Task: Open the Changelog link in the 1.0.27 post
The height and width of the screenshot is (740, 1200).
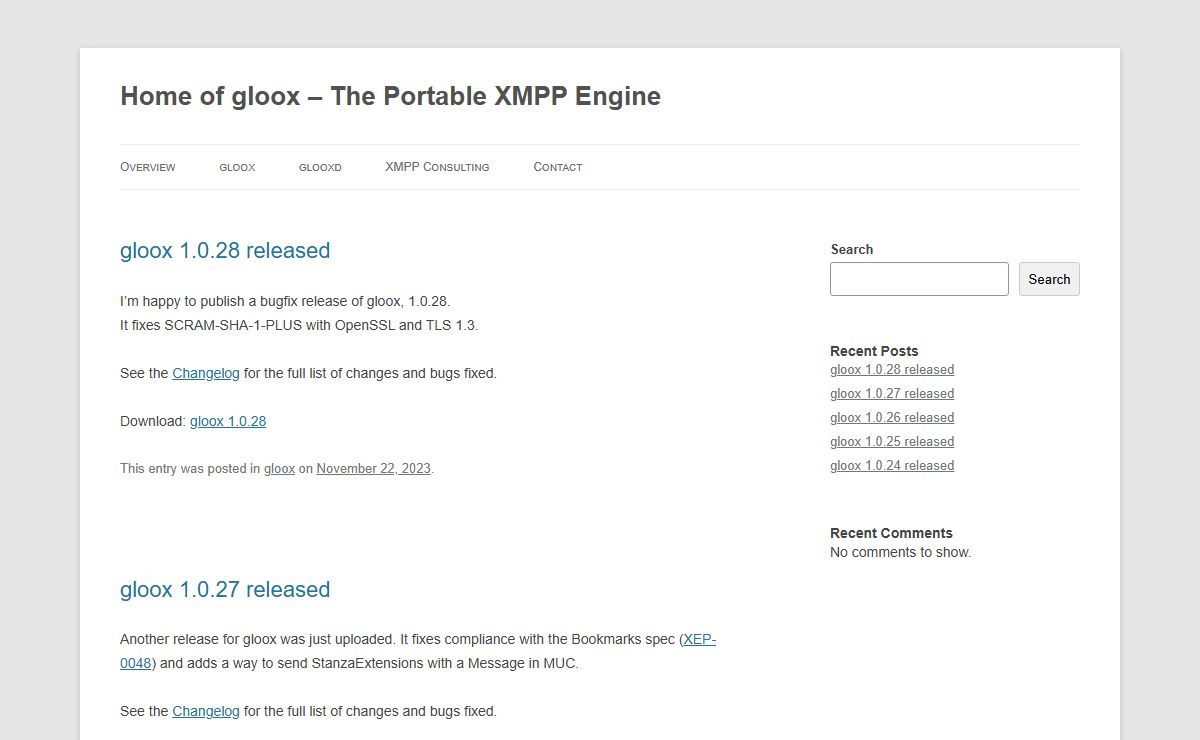Action: (x=206, y=711)
